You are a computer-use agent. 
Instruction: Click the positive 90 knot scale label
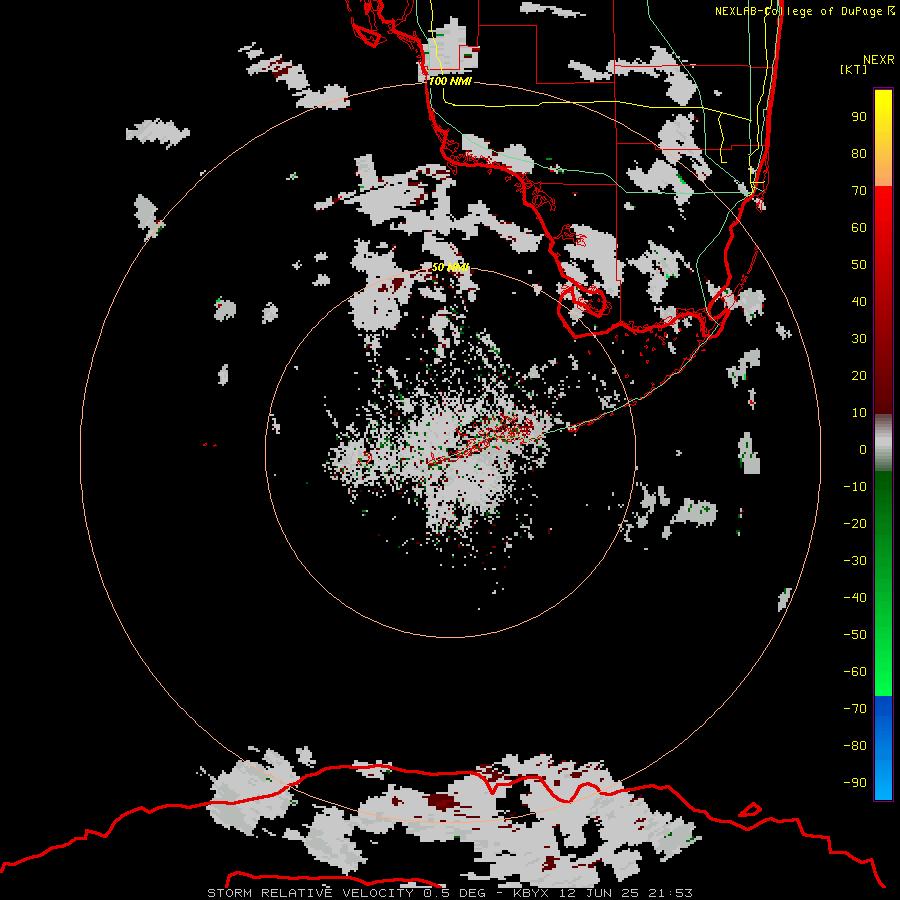859,117
